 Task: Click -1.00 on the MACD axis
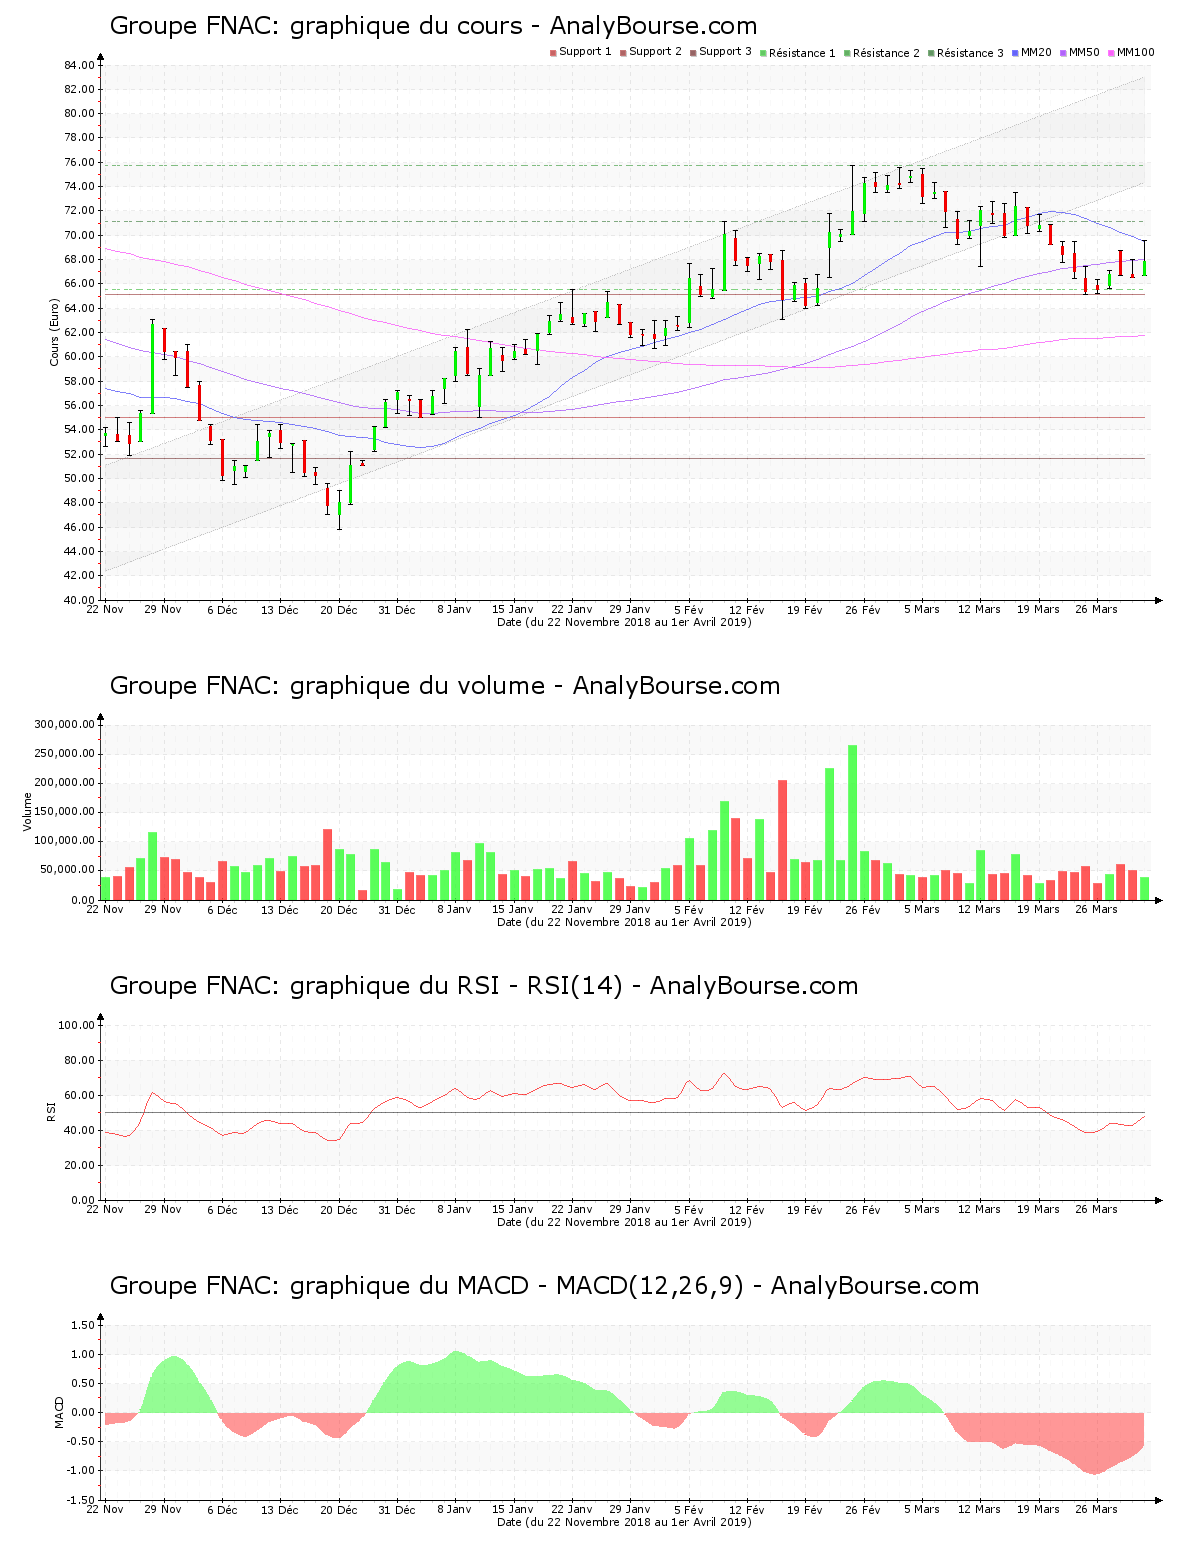(80, 1471)
